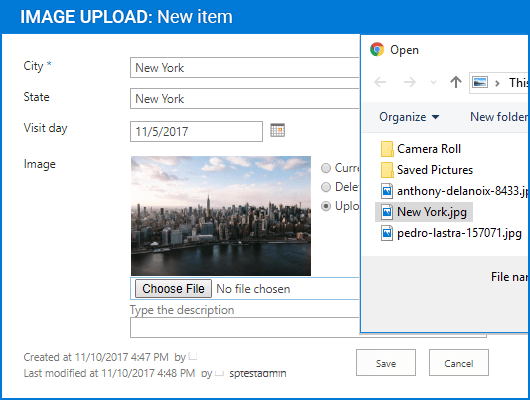The width and height of the screenshot is (530, 400).
Task: Select the Saved Pictures folder name
Action: click(x=435, y=170)
